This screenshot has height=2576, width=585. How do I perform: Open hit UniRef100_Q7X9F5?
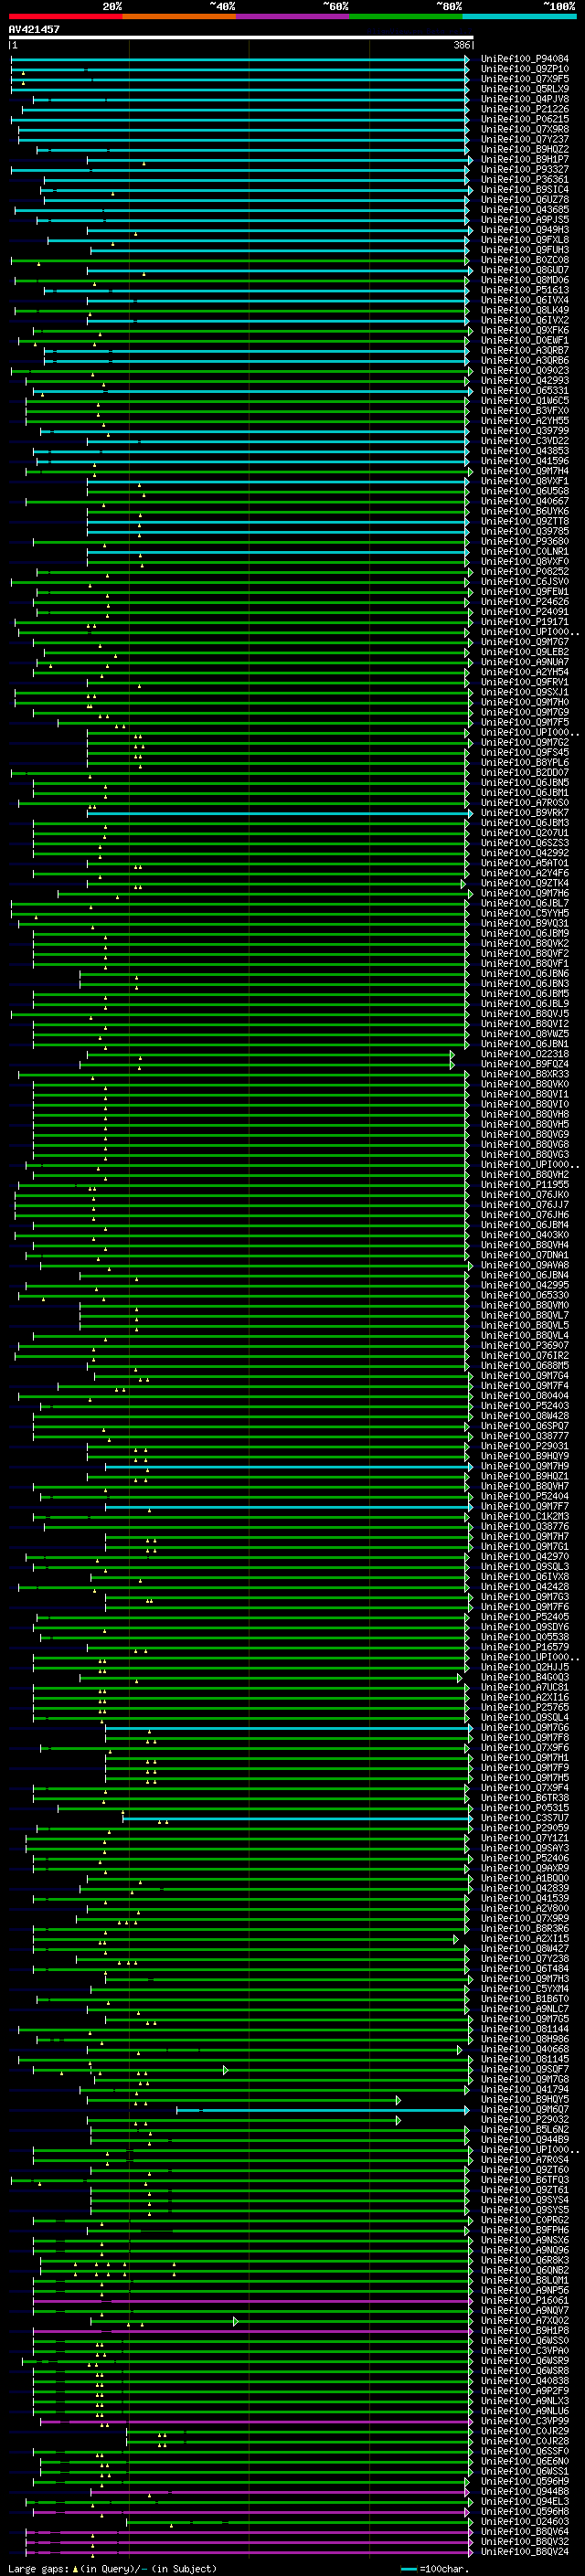tap(525, 79)
